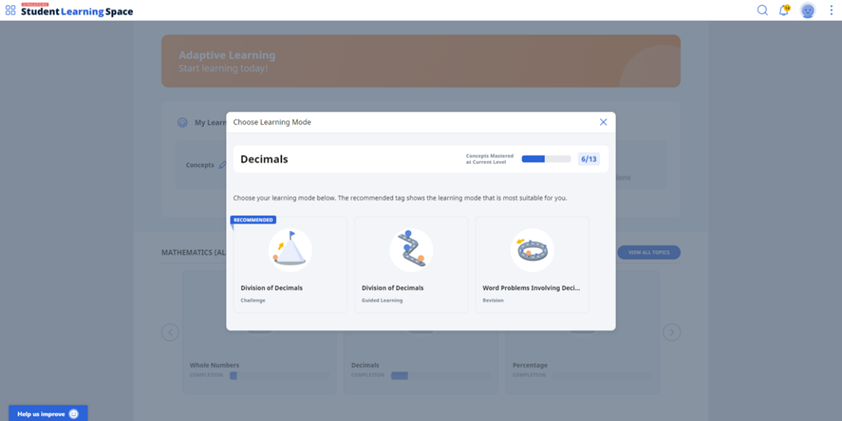Click the Student Learning Space logo
This screenshot has width=842, height=421.
pyautogui.click(x=76, y=11)
